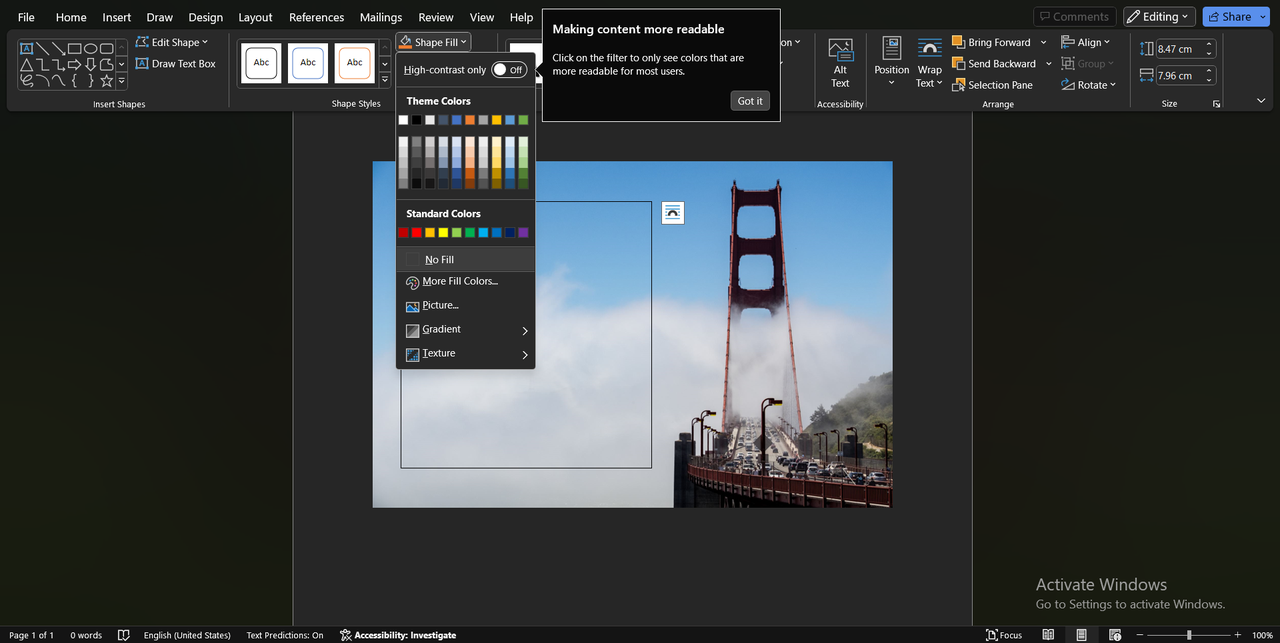Screen dimensions: 1280x643
Task: Switch to Web Layout view
Action: click(x=1115, y=635)
